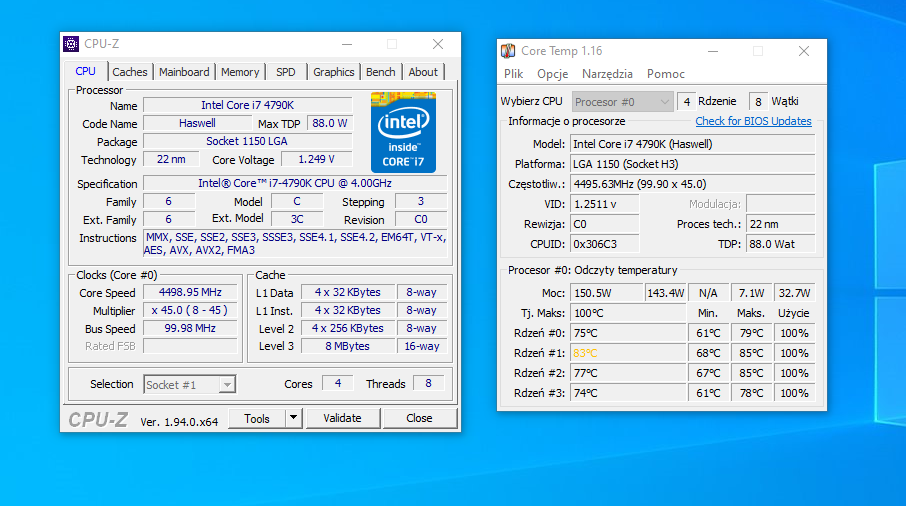Click the Threads count field in CPU-Z

click(x=428, y=383)
